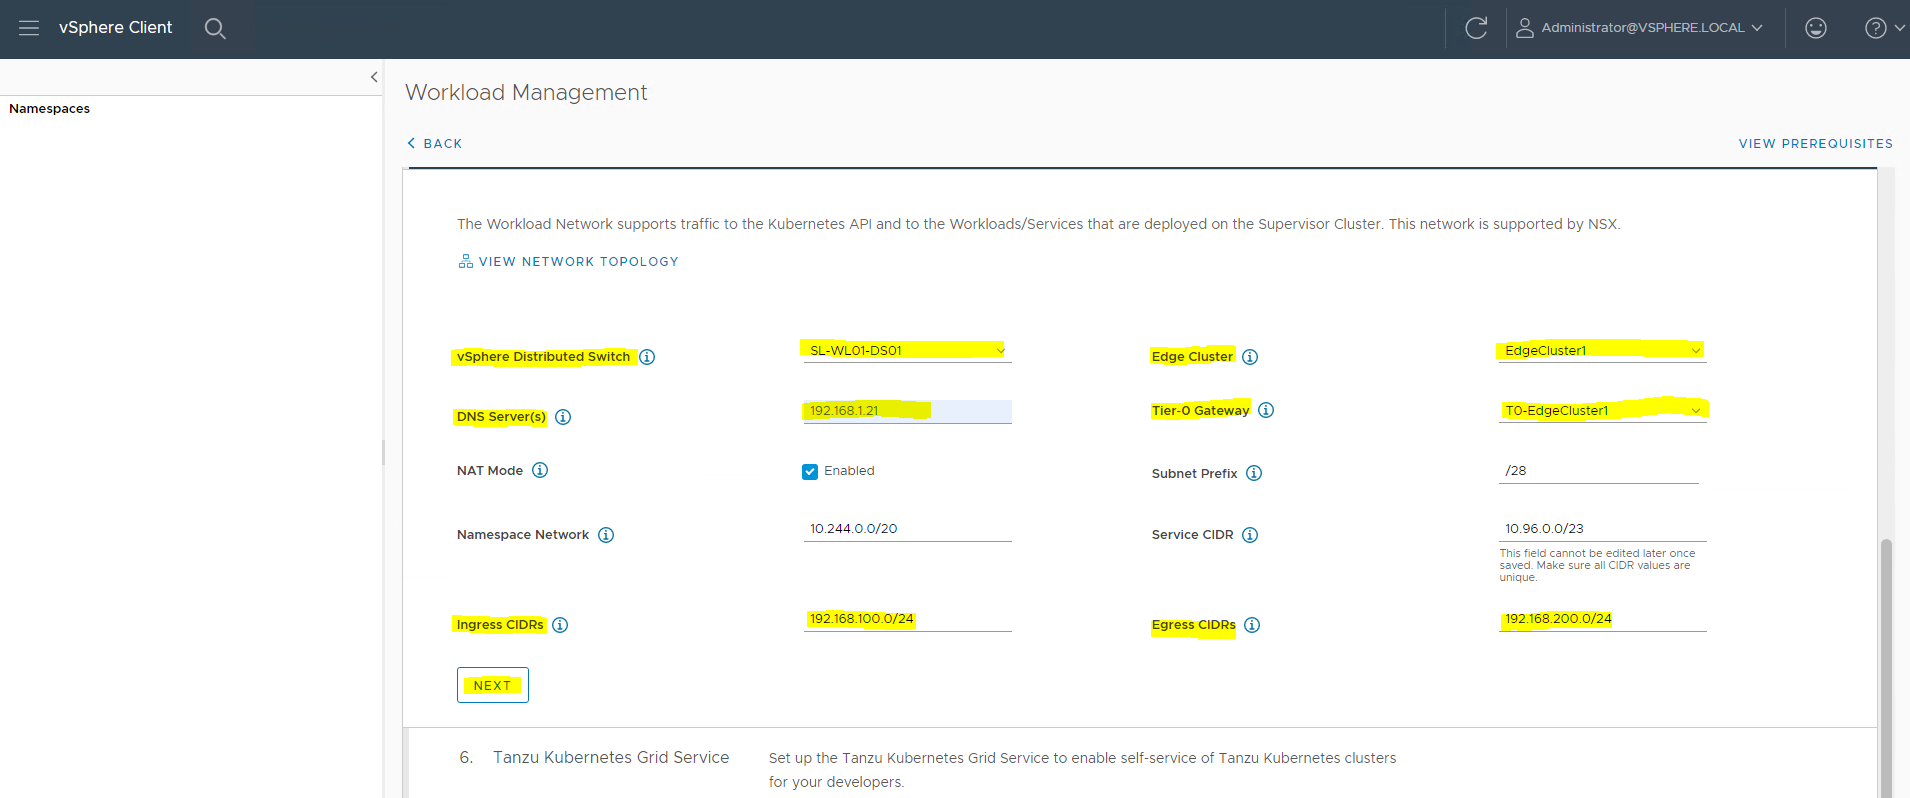Show info for Egress CIDRs
Image resolution: width=1910 pixels, height=798 pixels.
pyautogui.click(x=1252, y=625)
